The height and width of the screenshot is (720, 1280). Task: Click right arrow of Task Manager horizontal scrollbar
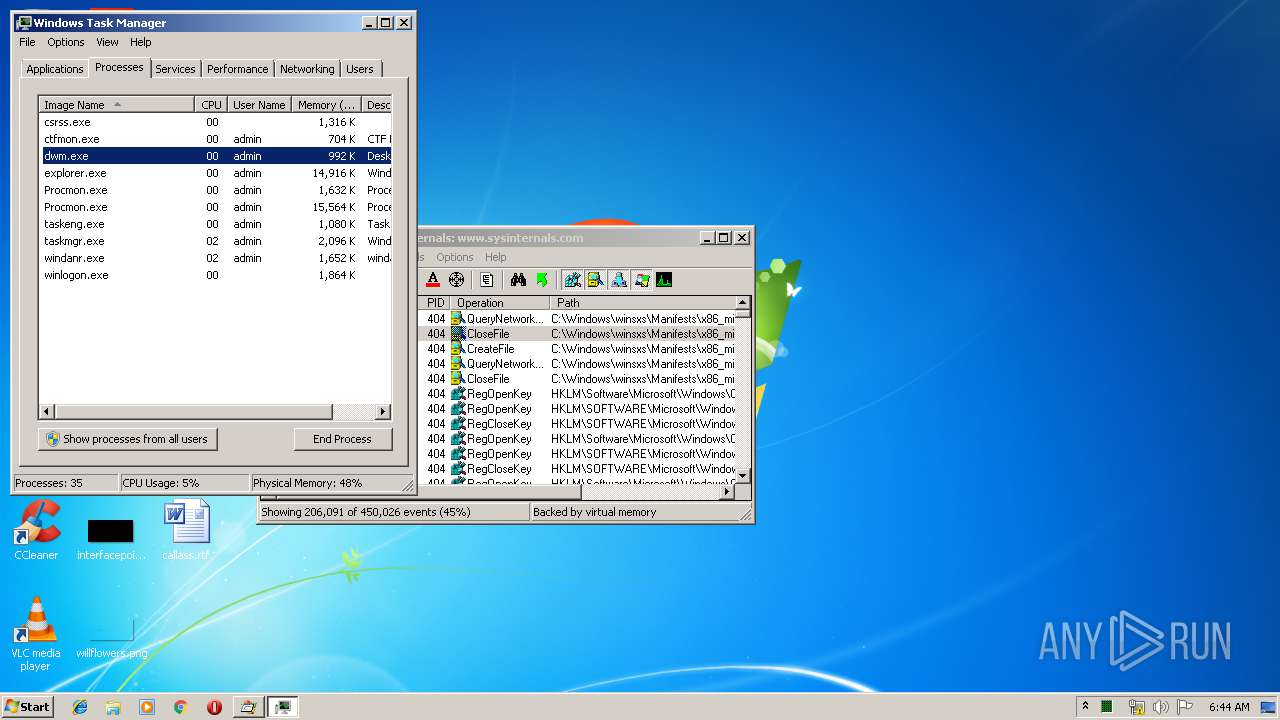click(383, 412)
